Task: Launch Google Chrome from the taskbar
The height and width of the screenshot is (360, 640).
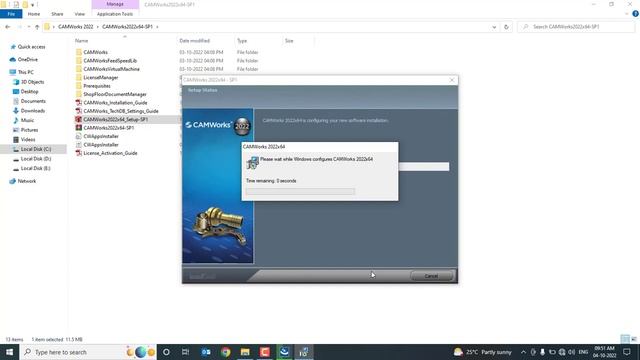Action: (225, 352)
